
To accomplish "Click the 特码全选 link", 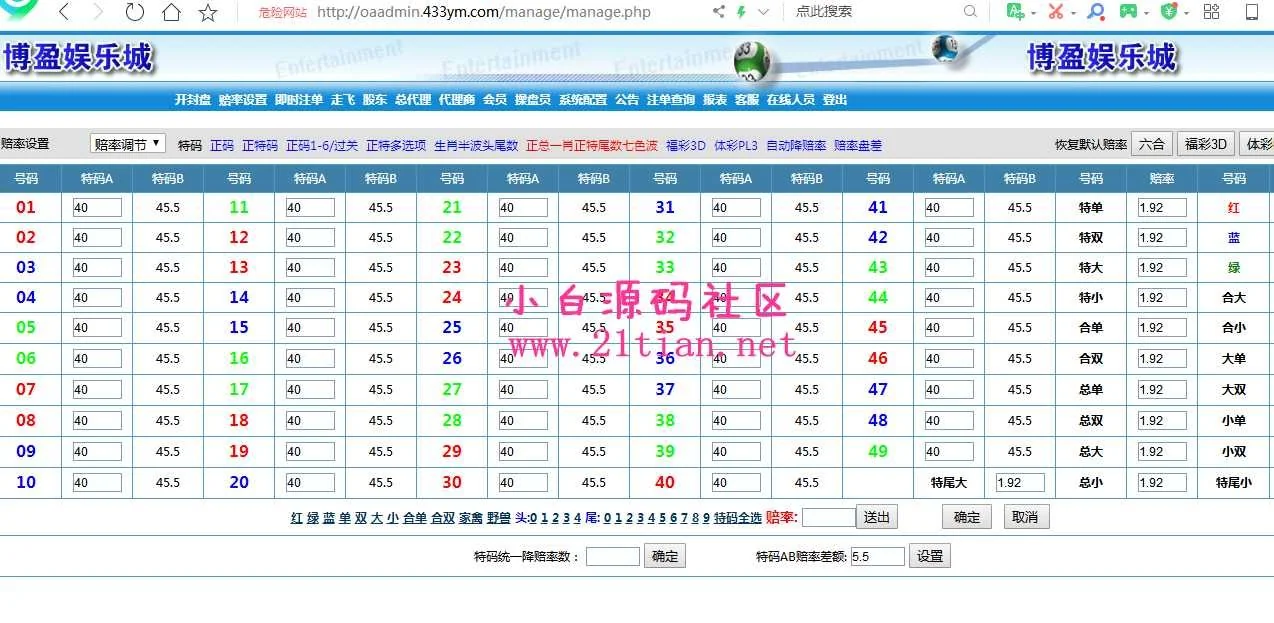I will [x=737, y=518].
